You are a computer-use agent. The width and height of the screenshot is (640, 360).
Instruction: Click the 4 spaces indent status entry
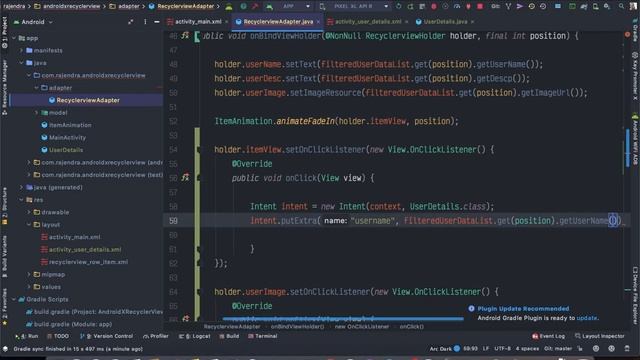pos(527,349)
